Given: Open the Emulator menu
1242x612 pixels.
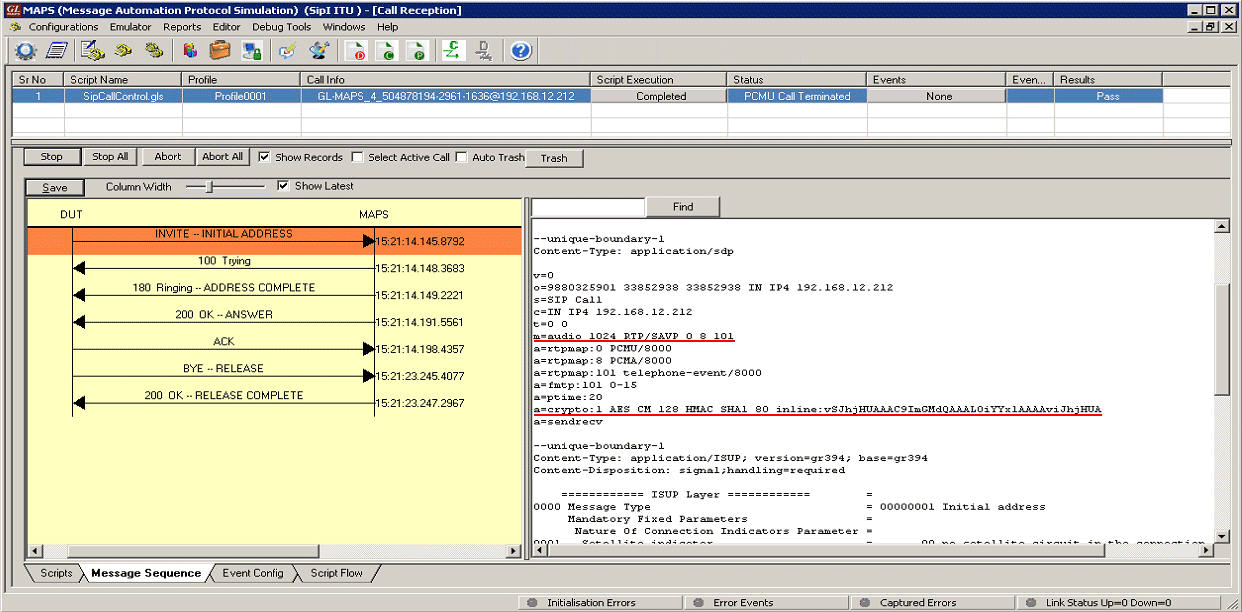Looking at the screenshot, I should [131, 27].
